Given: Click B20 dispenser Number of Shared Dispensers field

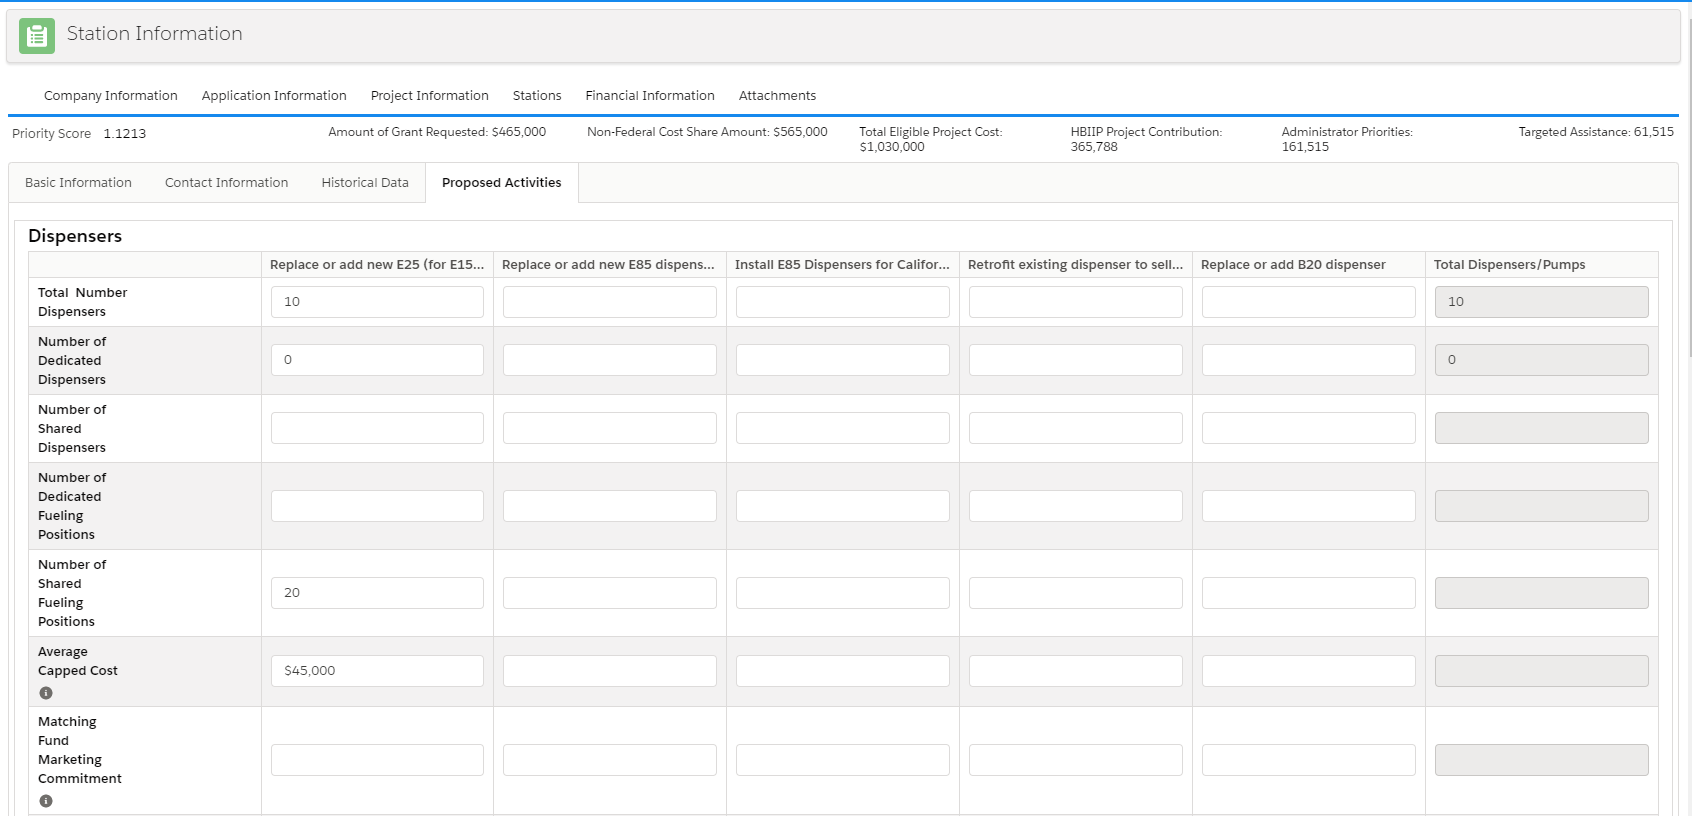Looking at the screenshot, I should point(1308,428).
